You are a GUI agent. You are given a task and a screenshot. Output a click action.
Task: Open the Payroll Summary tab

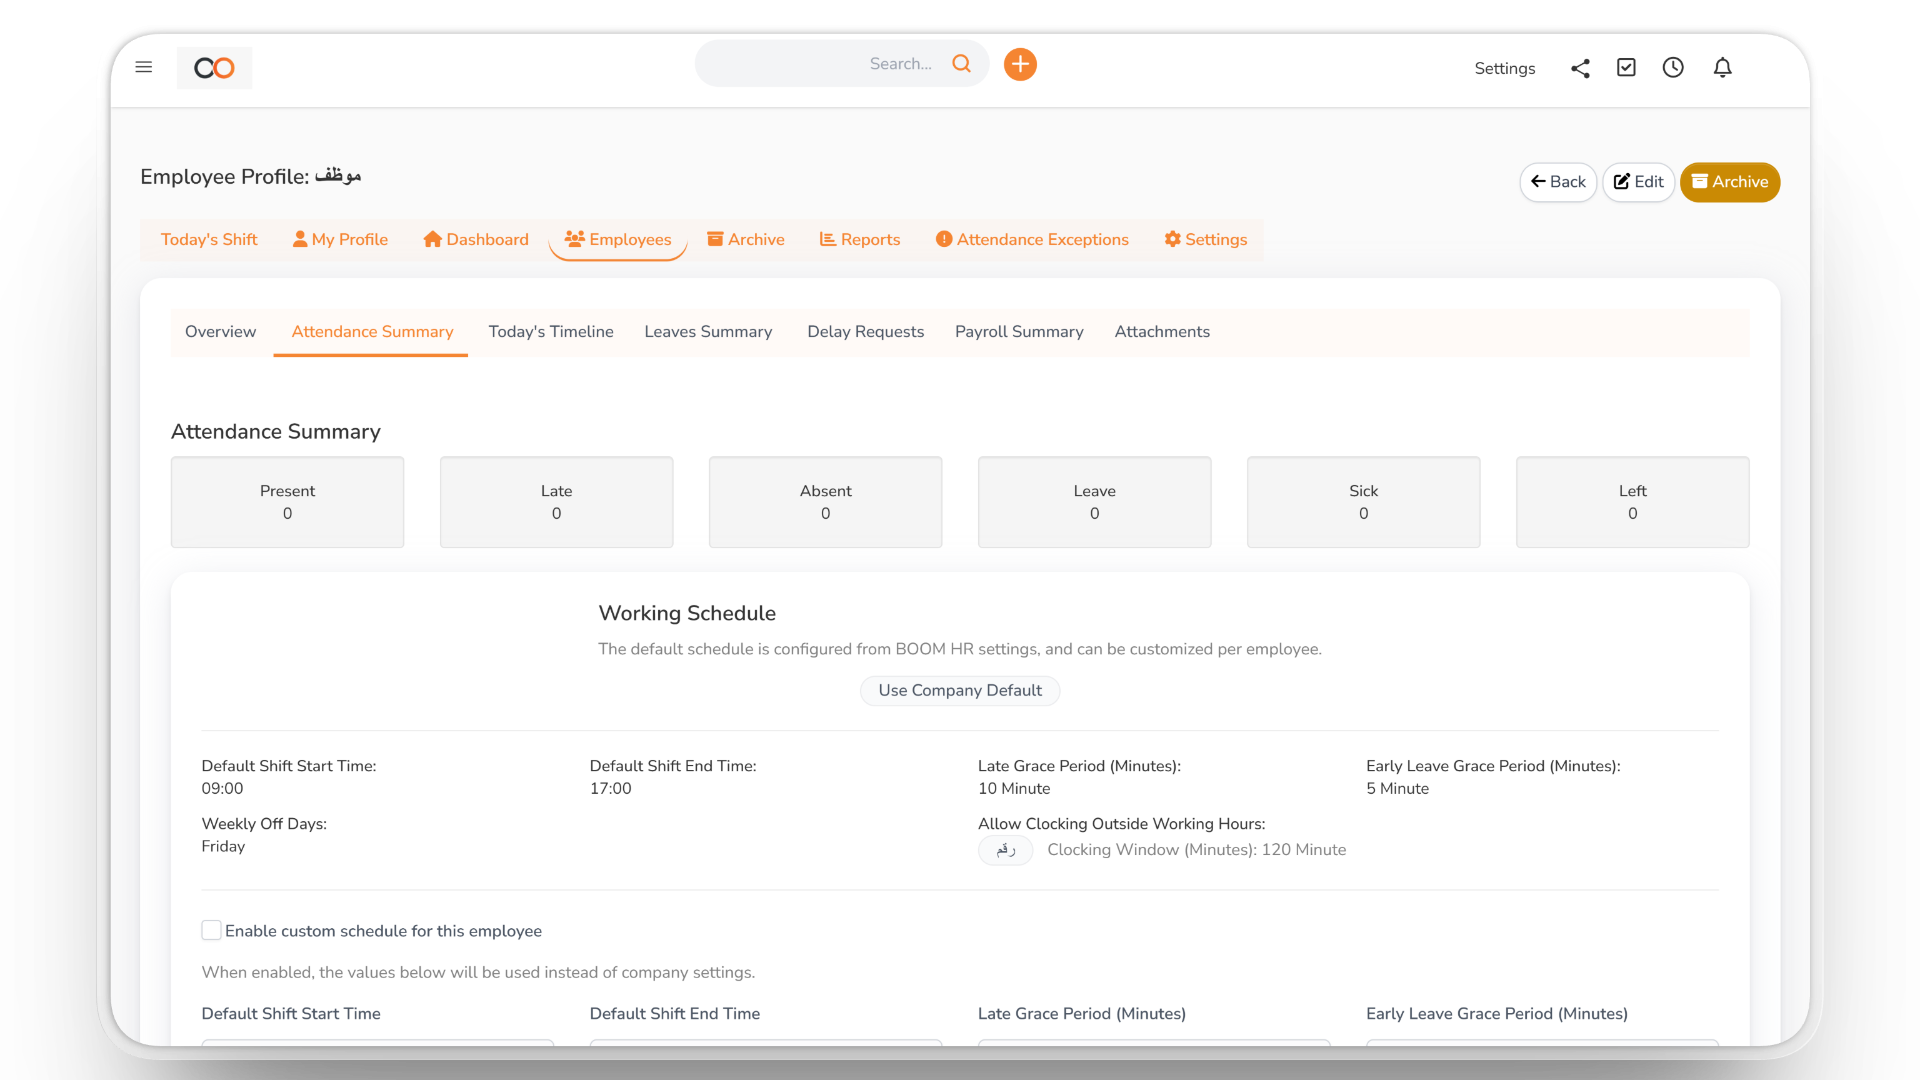[1019, 332]
